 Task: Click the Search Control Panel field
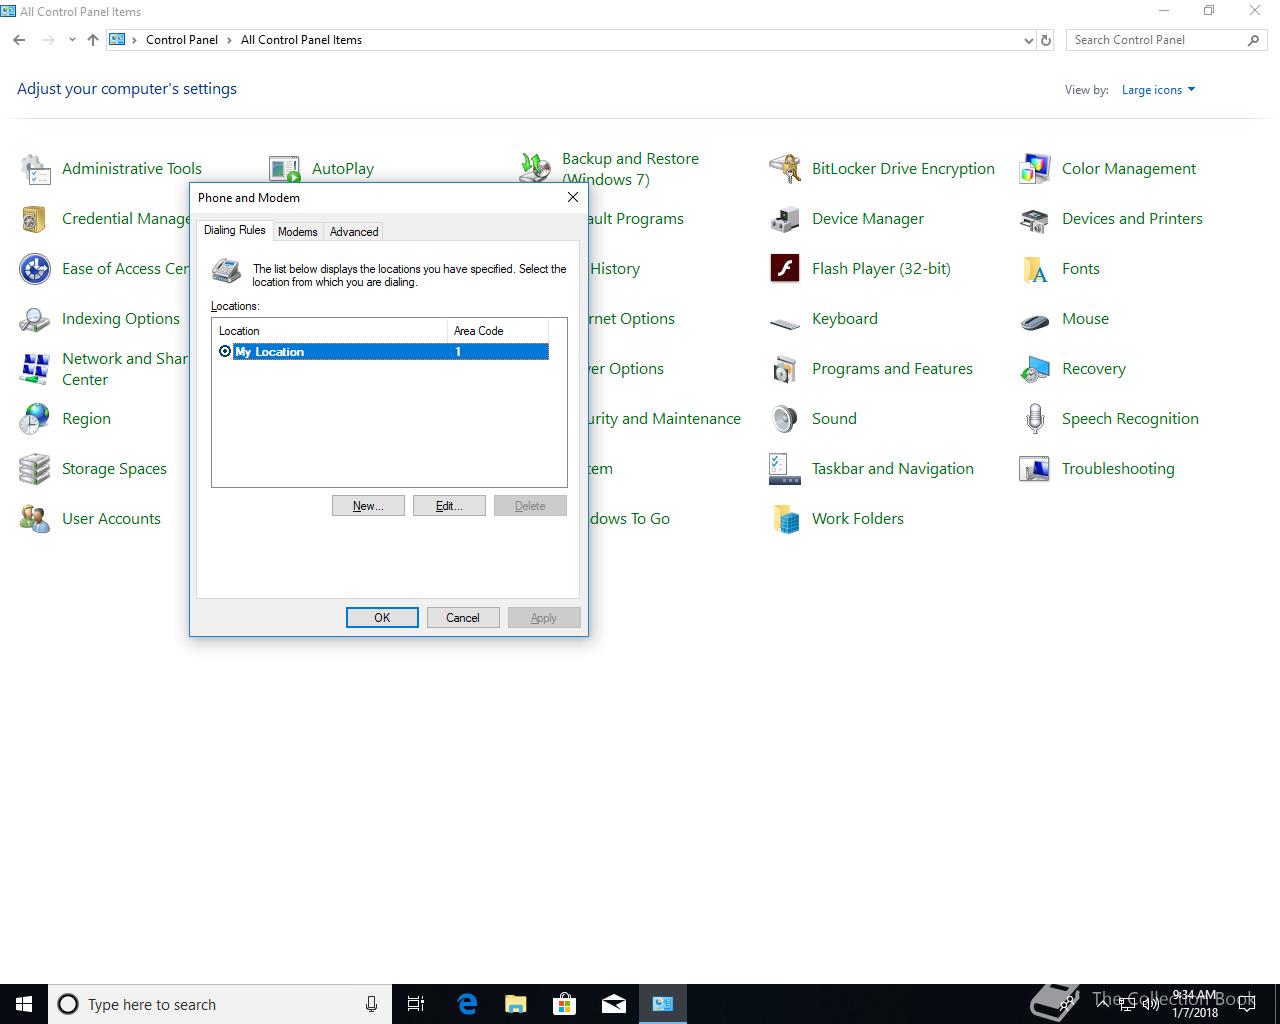(1155, 40)
